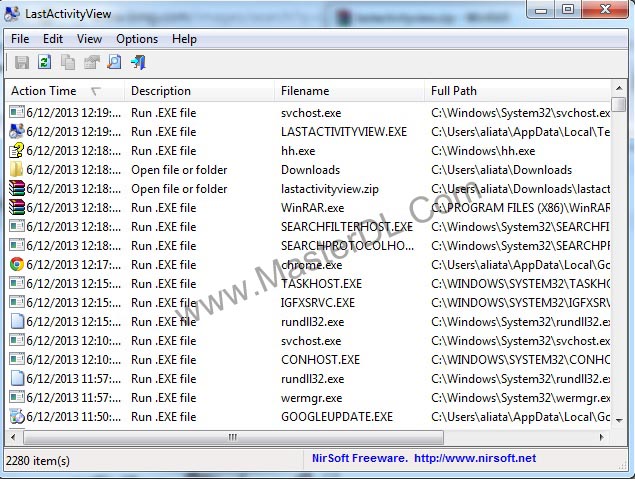Click the Refresh toolbar icon
Image resolution: width=635 pixels, height=482 pixels.
pos(45,62)
